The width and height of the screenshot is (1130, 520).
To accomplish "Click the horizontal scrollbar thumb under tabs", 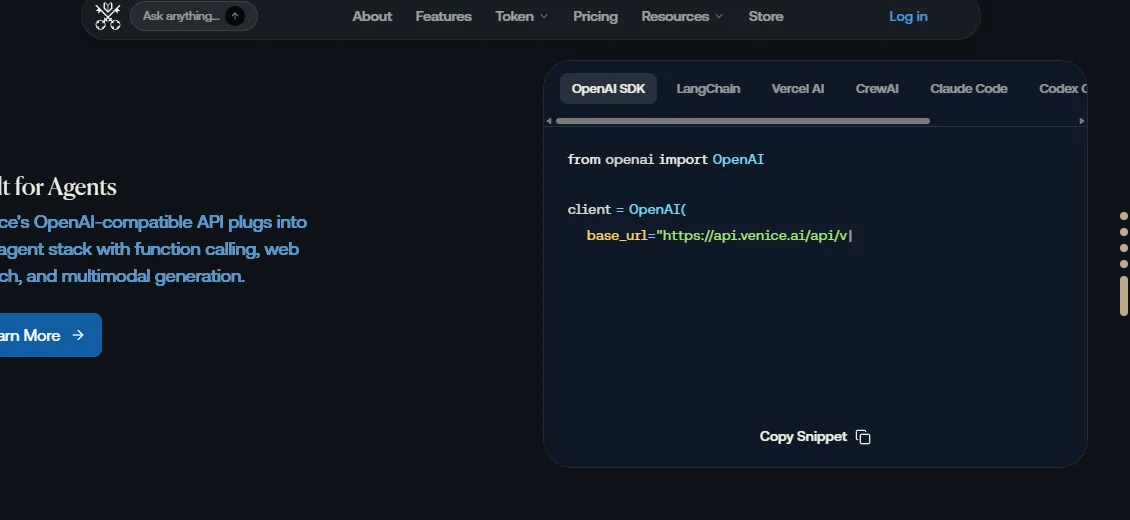I will [x=743, y=121].
